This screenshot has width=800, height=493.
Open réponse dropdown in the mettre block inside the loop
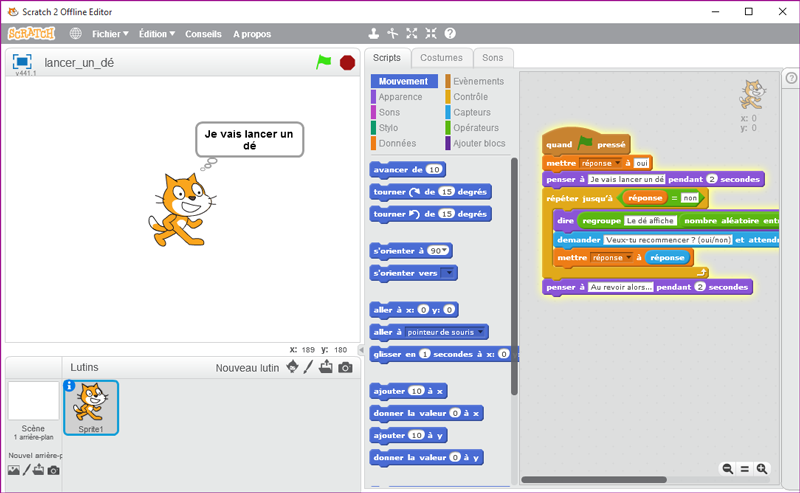click(629, 257)
